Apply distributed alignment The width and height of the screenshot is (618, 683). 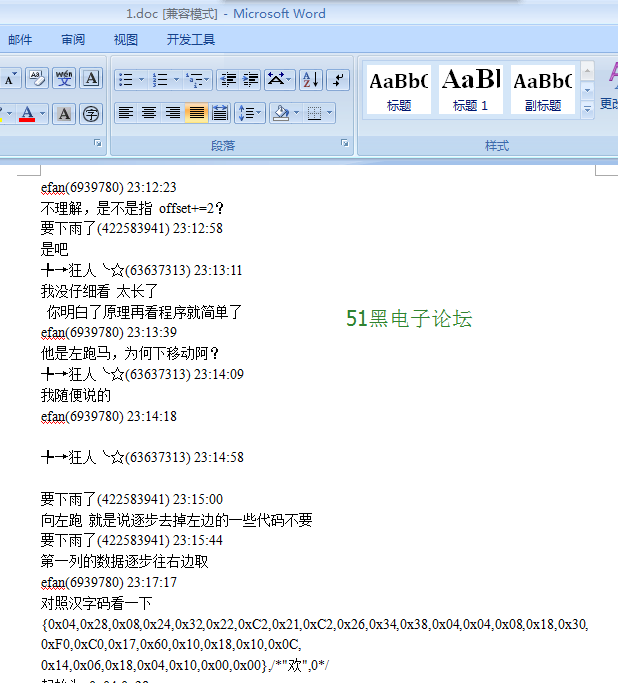220,113
